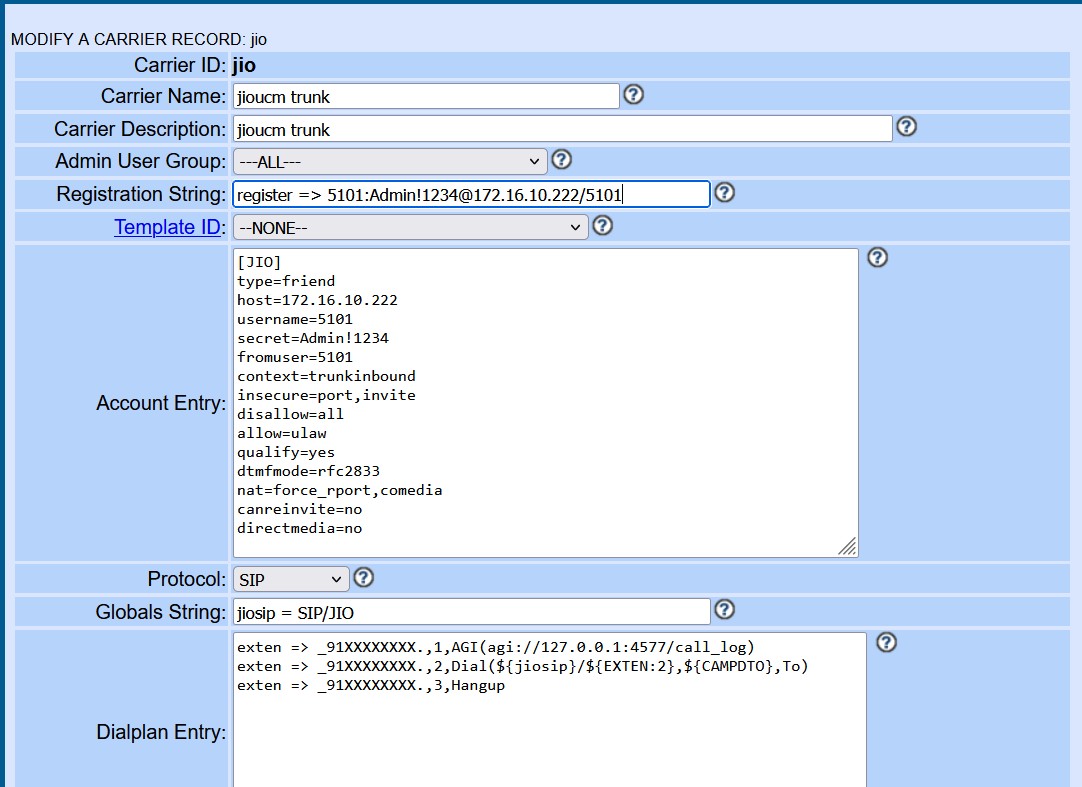This screenshot has width=1082, height=787.
Task: Expand the Protocol SIP dropdown
Action: click(290, 579)
